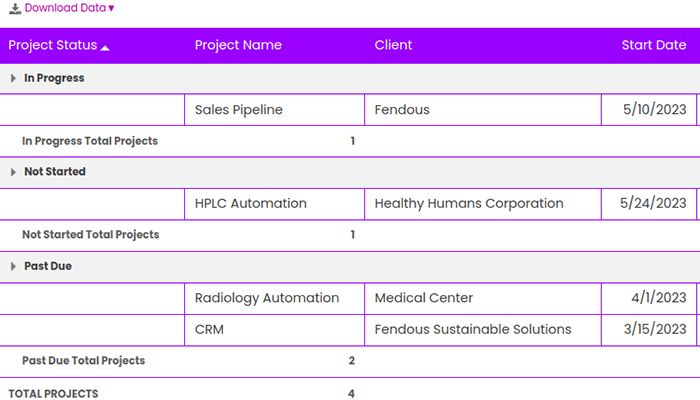Click the 3/15/2023 start date cell
The width and height of the screenshot is (700, 400).
click(x=654, y=329)
